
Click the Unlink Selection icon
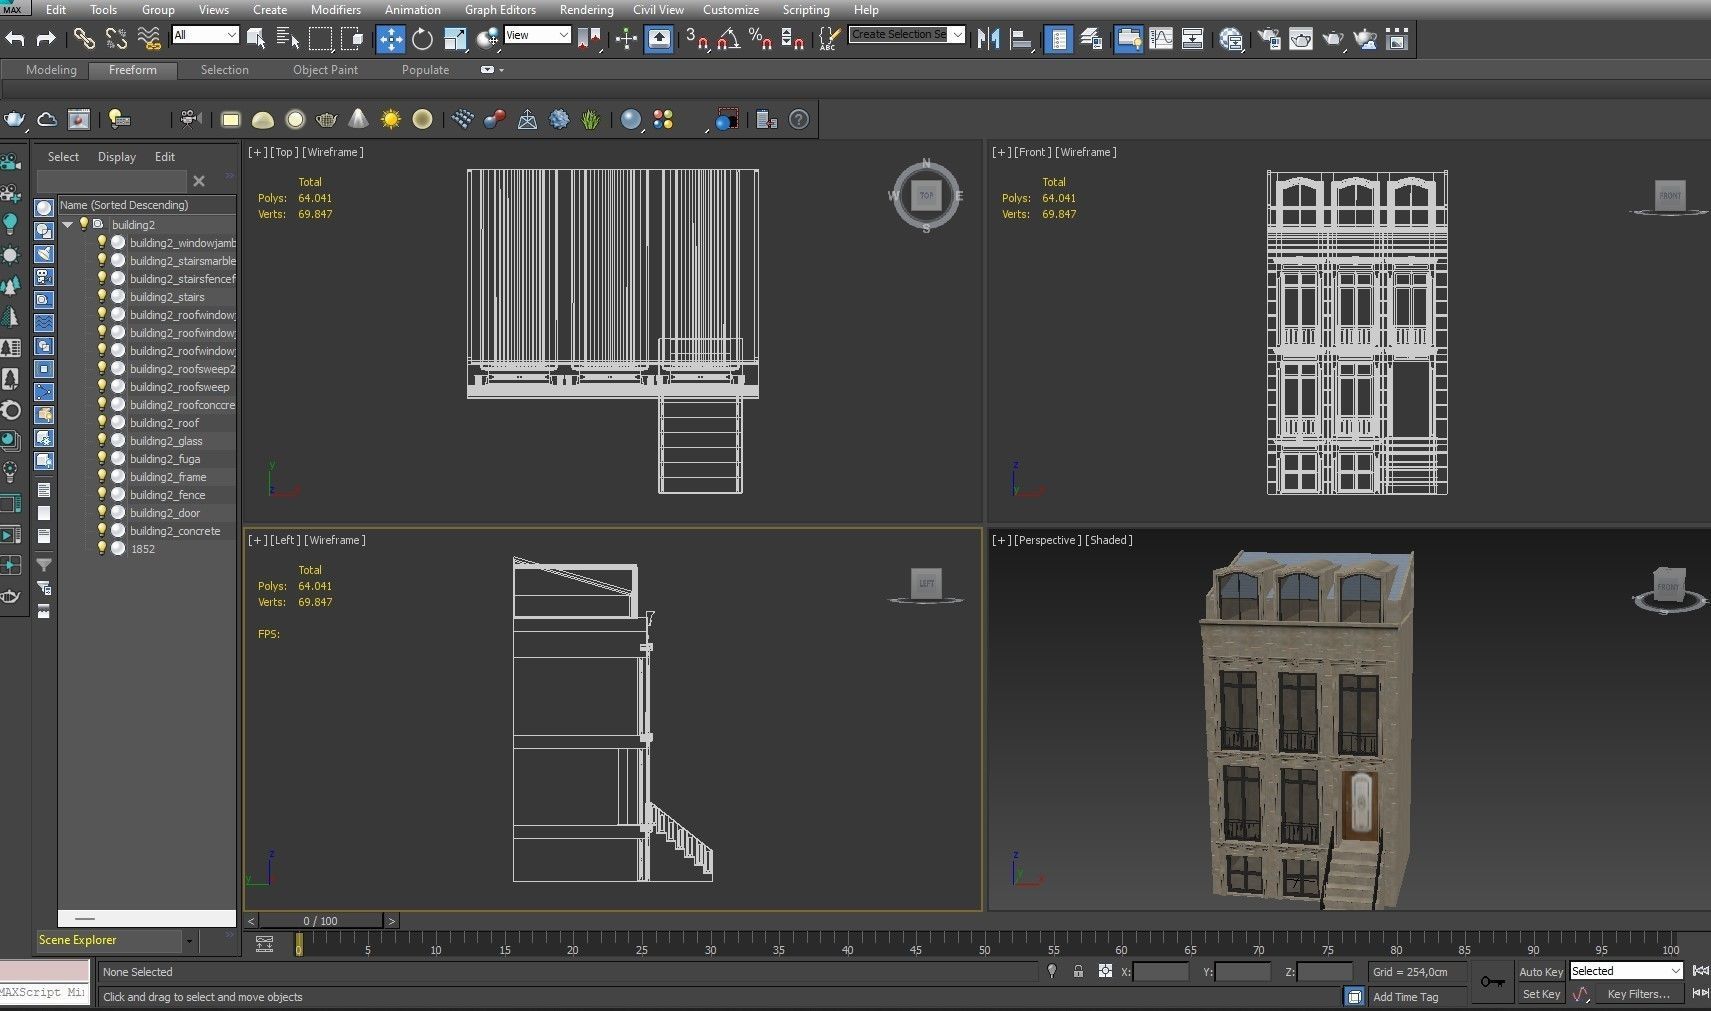[x=116, y=39]
